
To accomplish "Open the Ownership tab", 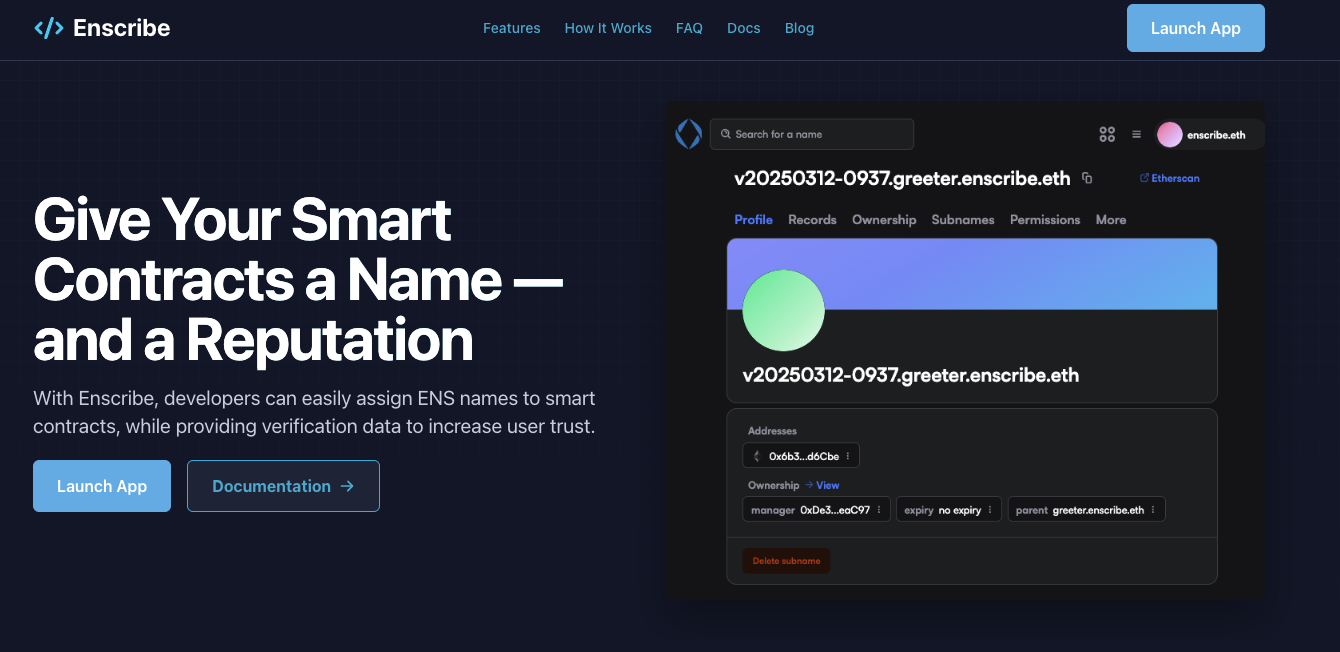I will coord(884,220).
